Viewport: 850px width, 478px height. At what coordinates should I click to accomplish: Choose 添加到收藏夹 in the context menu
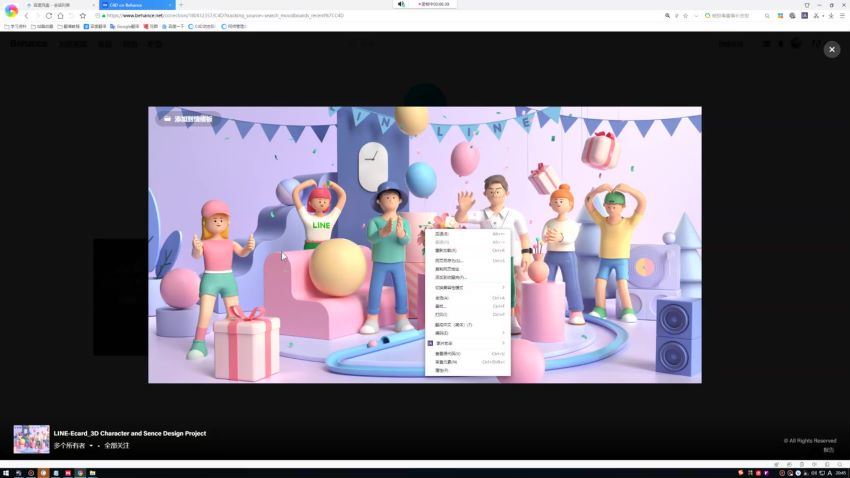click(467, 277)
